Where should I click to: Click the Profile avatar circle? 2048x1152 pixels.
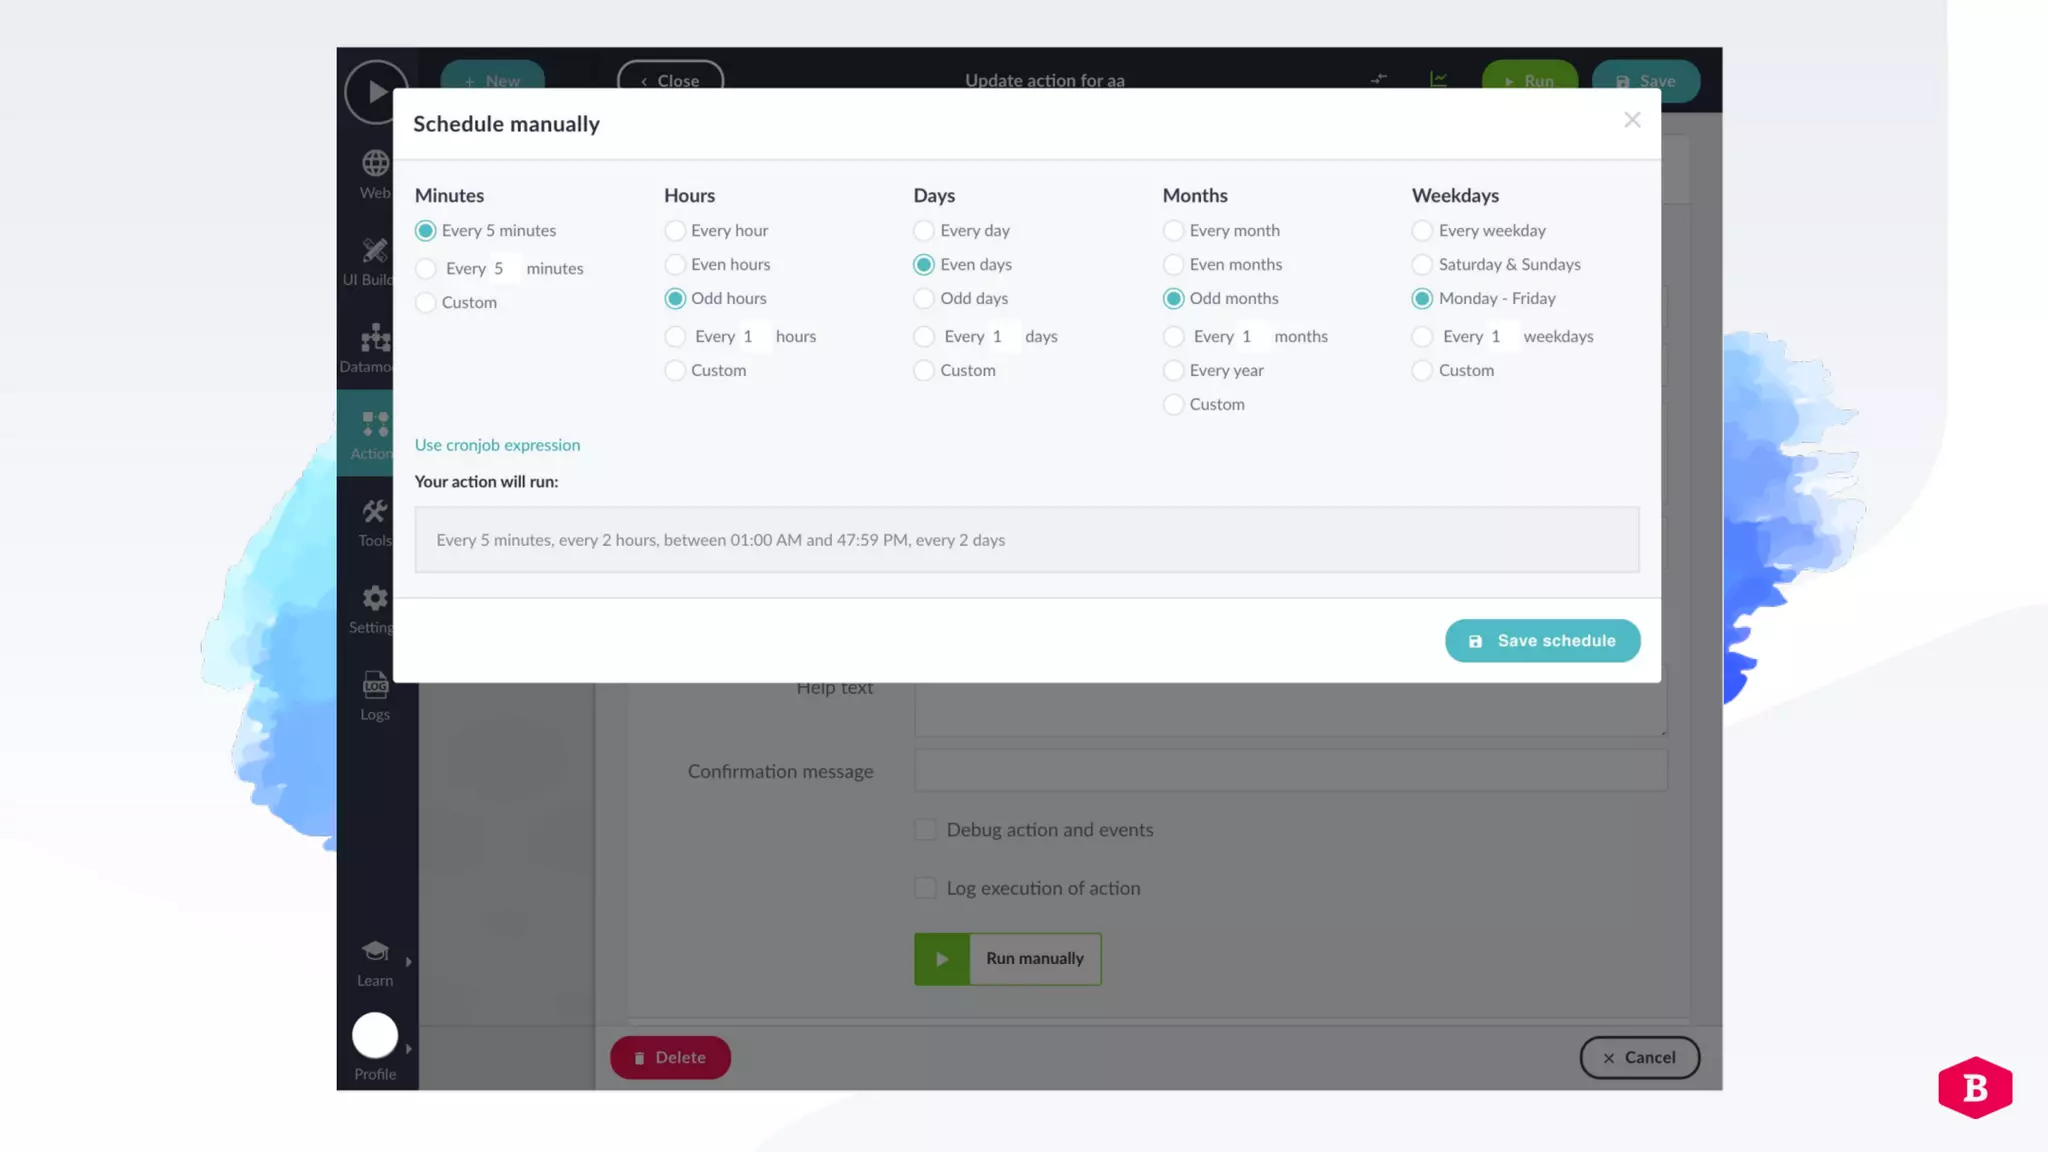[375, 1036]
